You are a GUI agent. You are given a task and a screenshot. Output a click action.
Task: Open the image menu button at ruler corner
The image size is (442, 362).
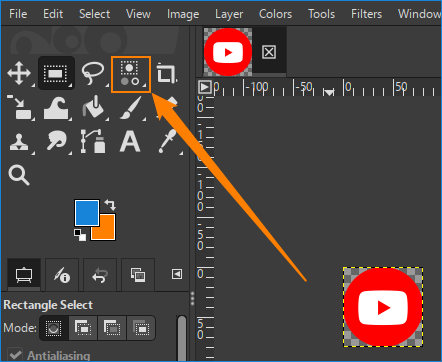pyautogui.click(x=205, y=87)
